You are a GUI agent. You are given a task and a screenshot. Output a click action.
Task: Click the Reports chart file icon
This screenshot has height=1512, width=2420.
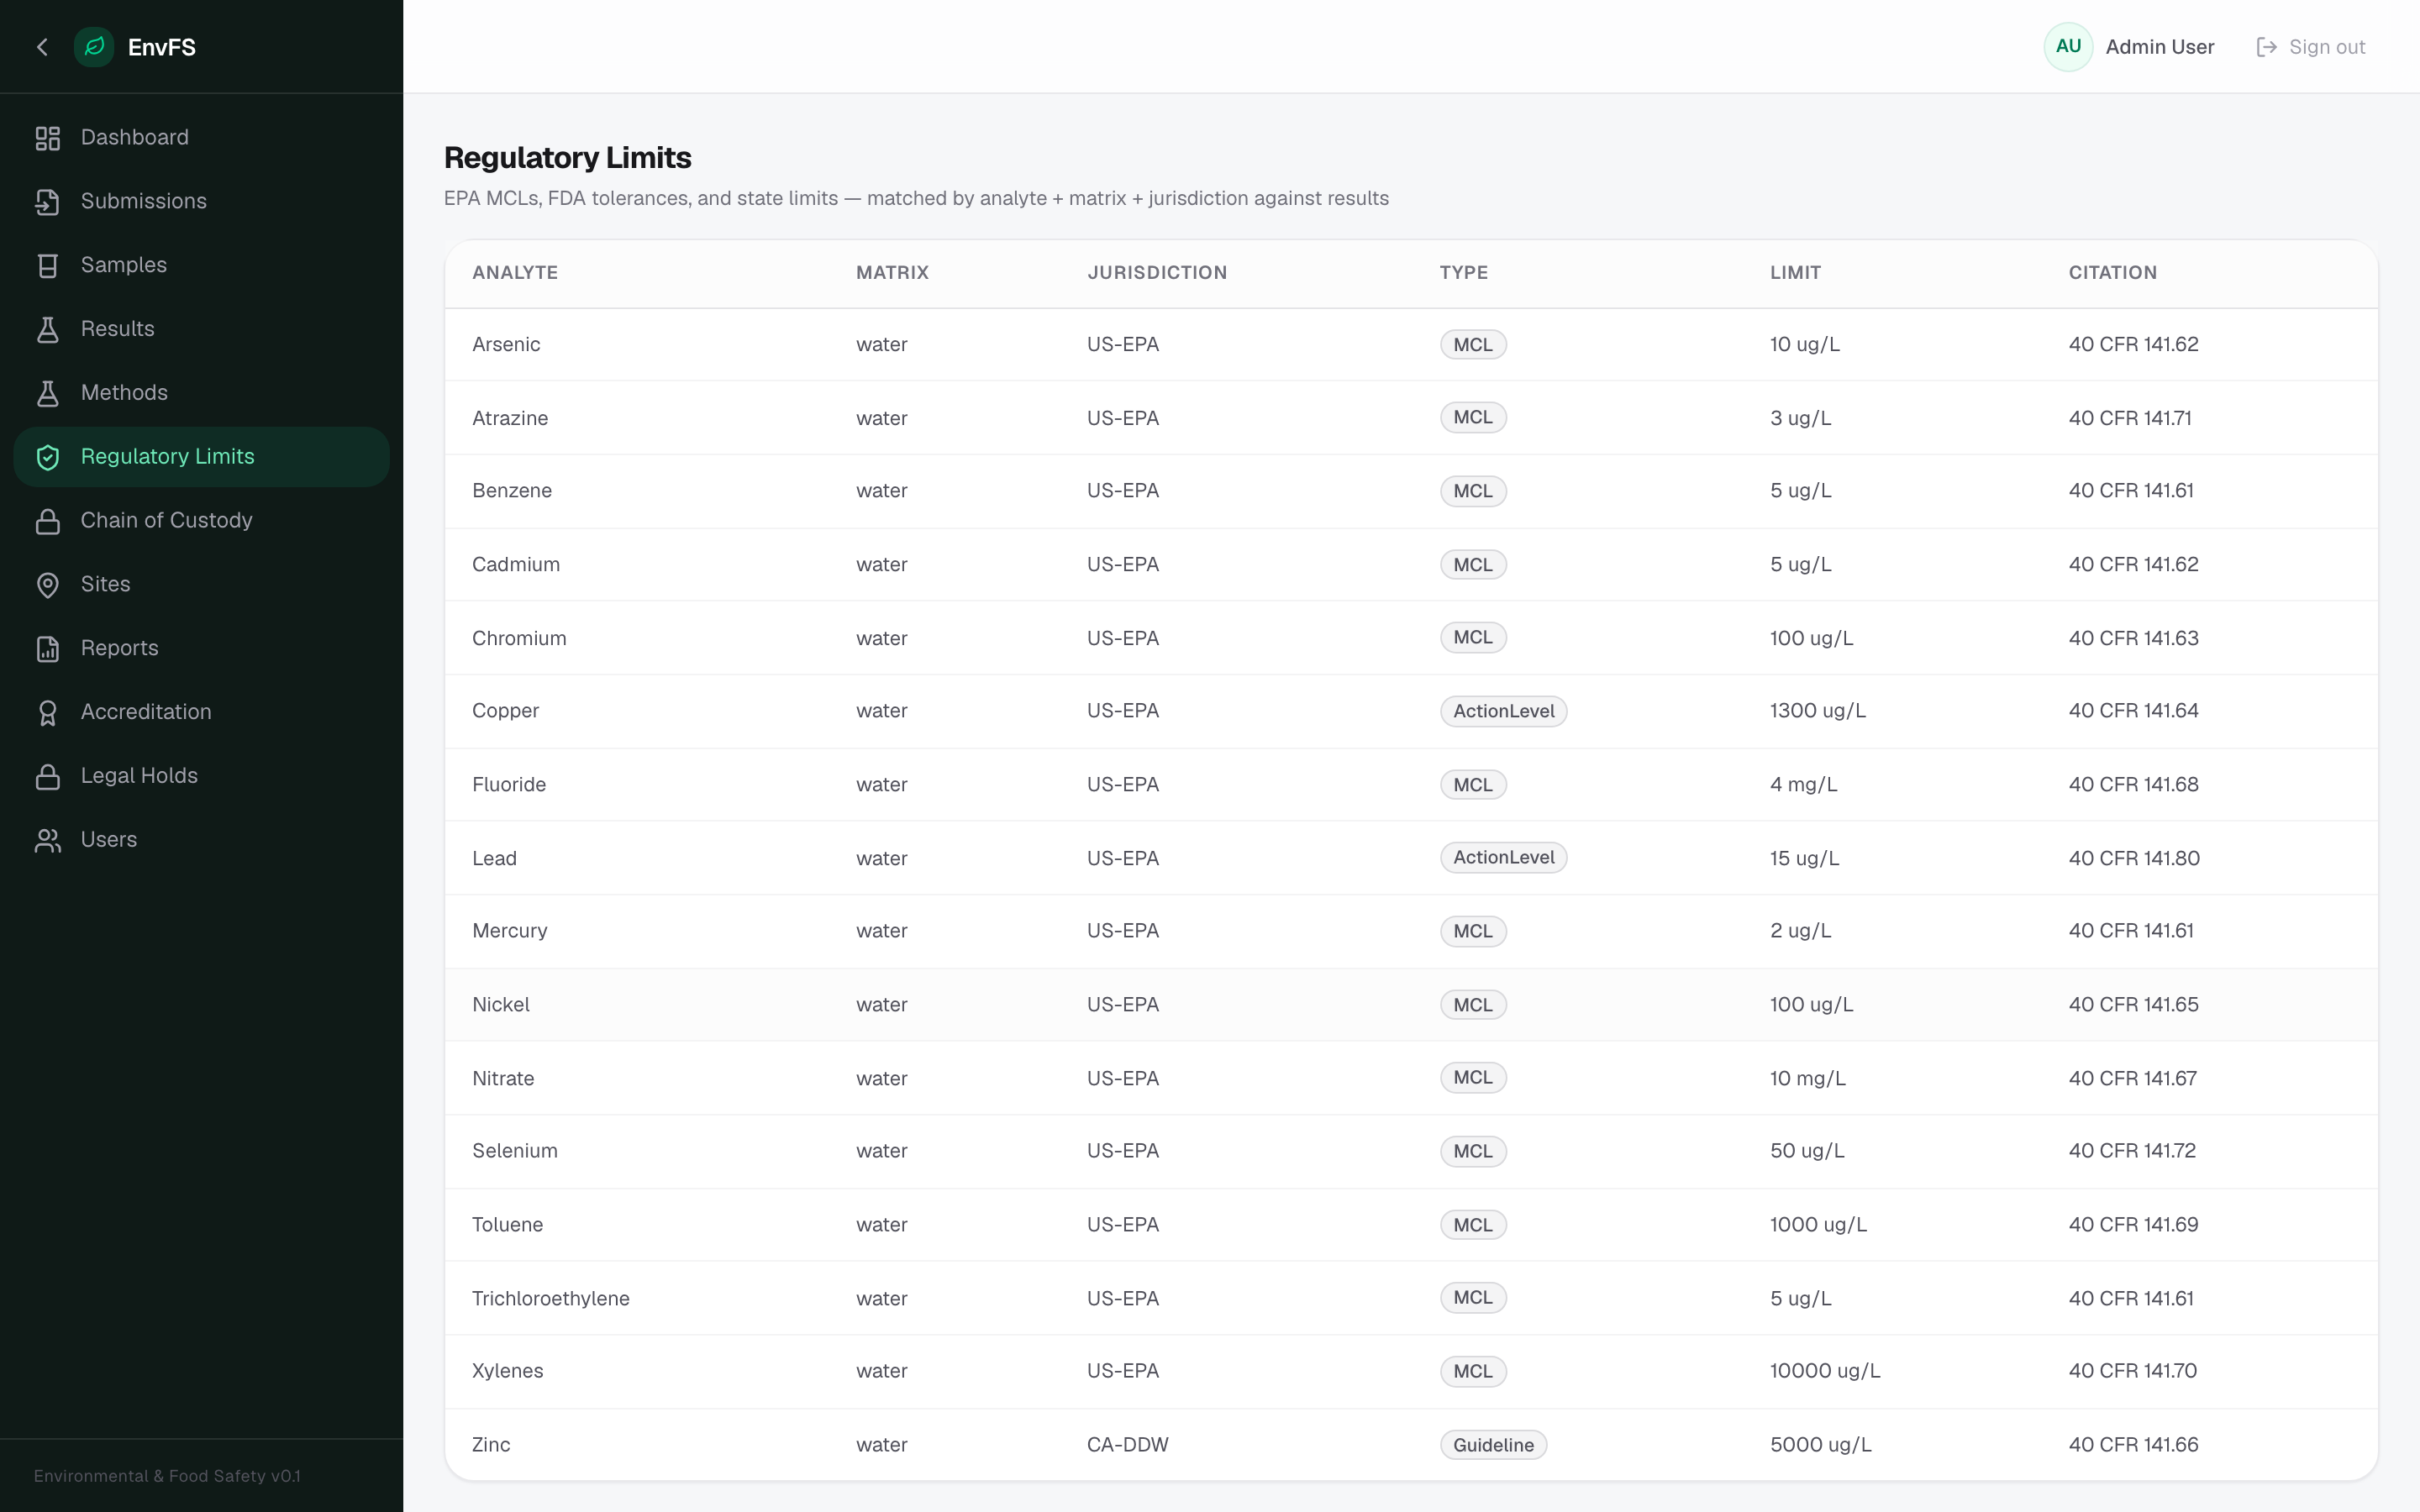pos(48,649)
